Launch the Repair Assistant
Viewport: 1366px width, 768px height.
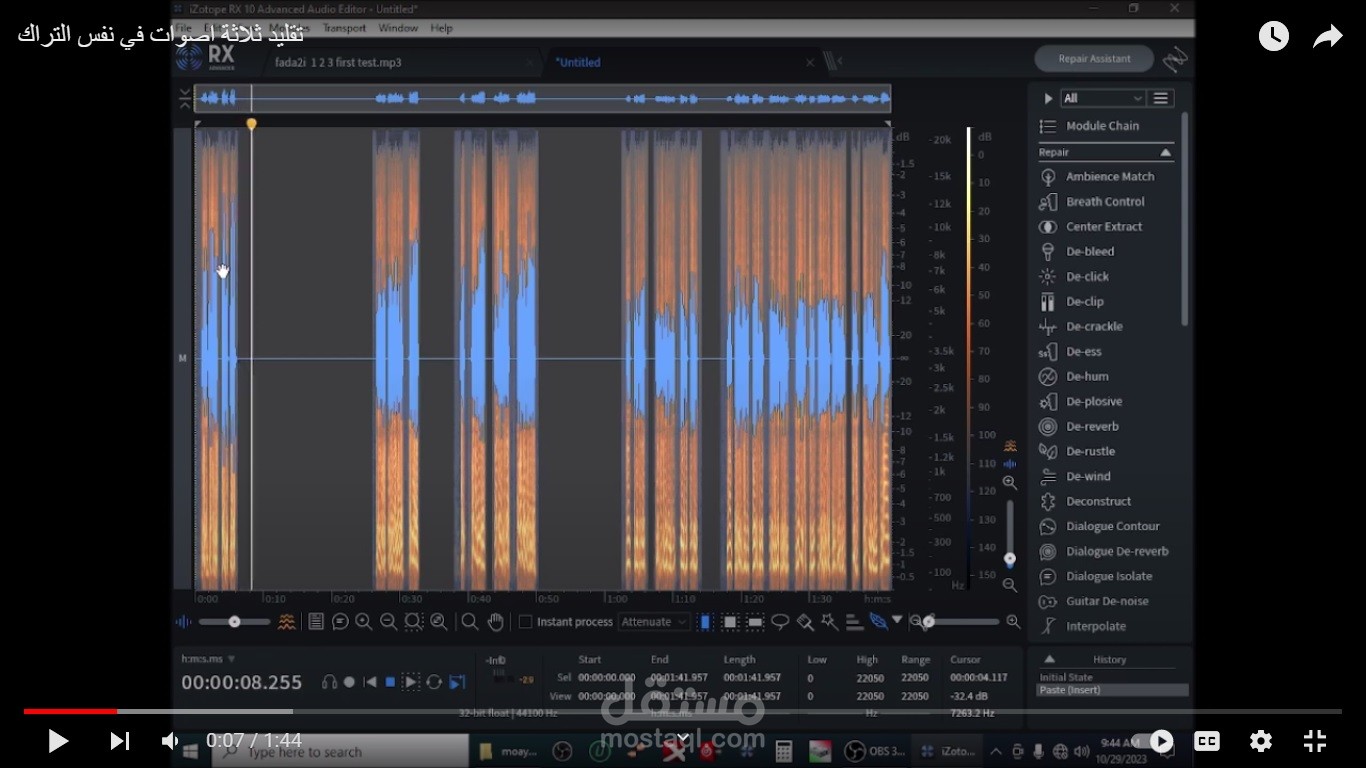(1094, 59)
